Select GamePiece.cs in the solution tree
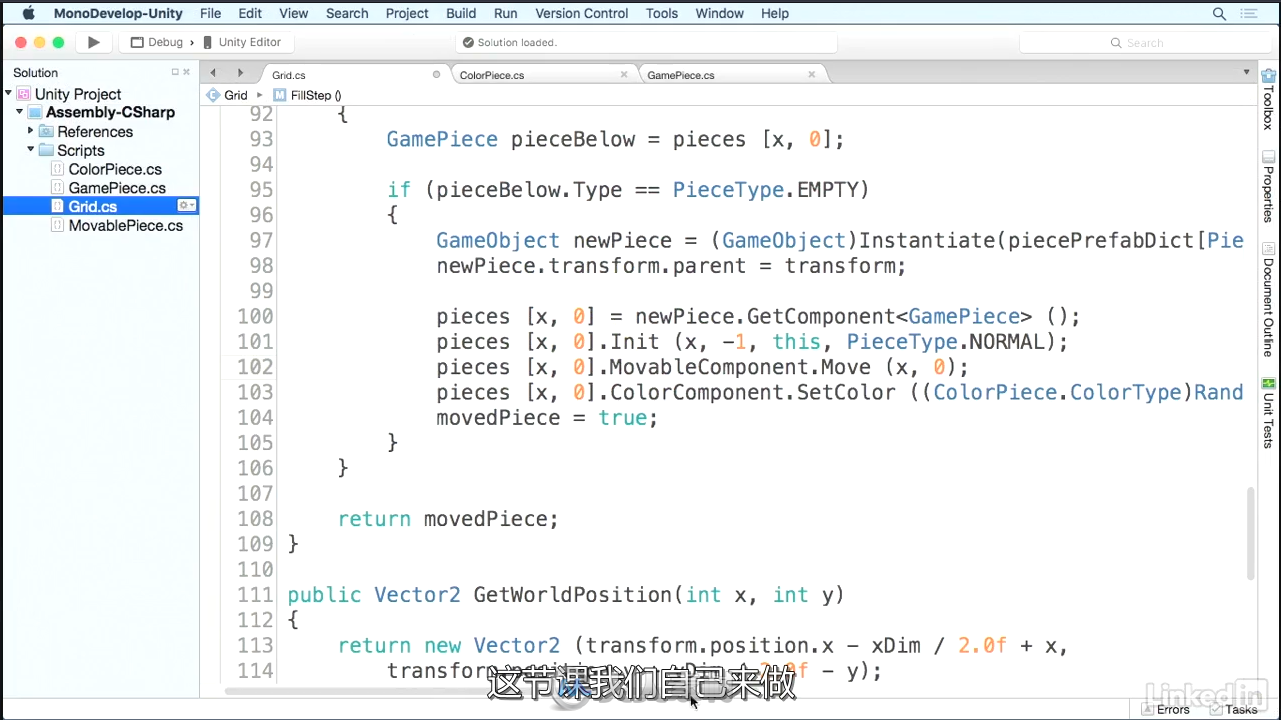 (x=117, y=188)
